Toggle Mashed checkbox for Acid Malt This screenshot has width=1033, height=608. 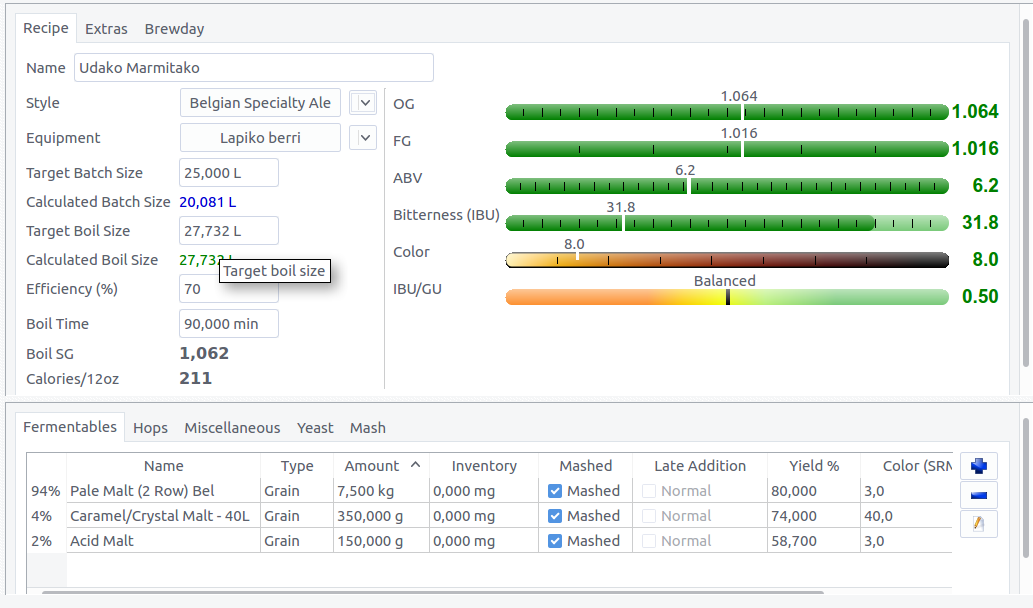click(x=555, y=541)
